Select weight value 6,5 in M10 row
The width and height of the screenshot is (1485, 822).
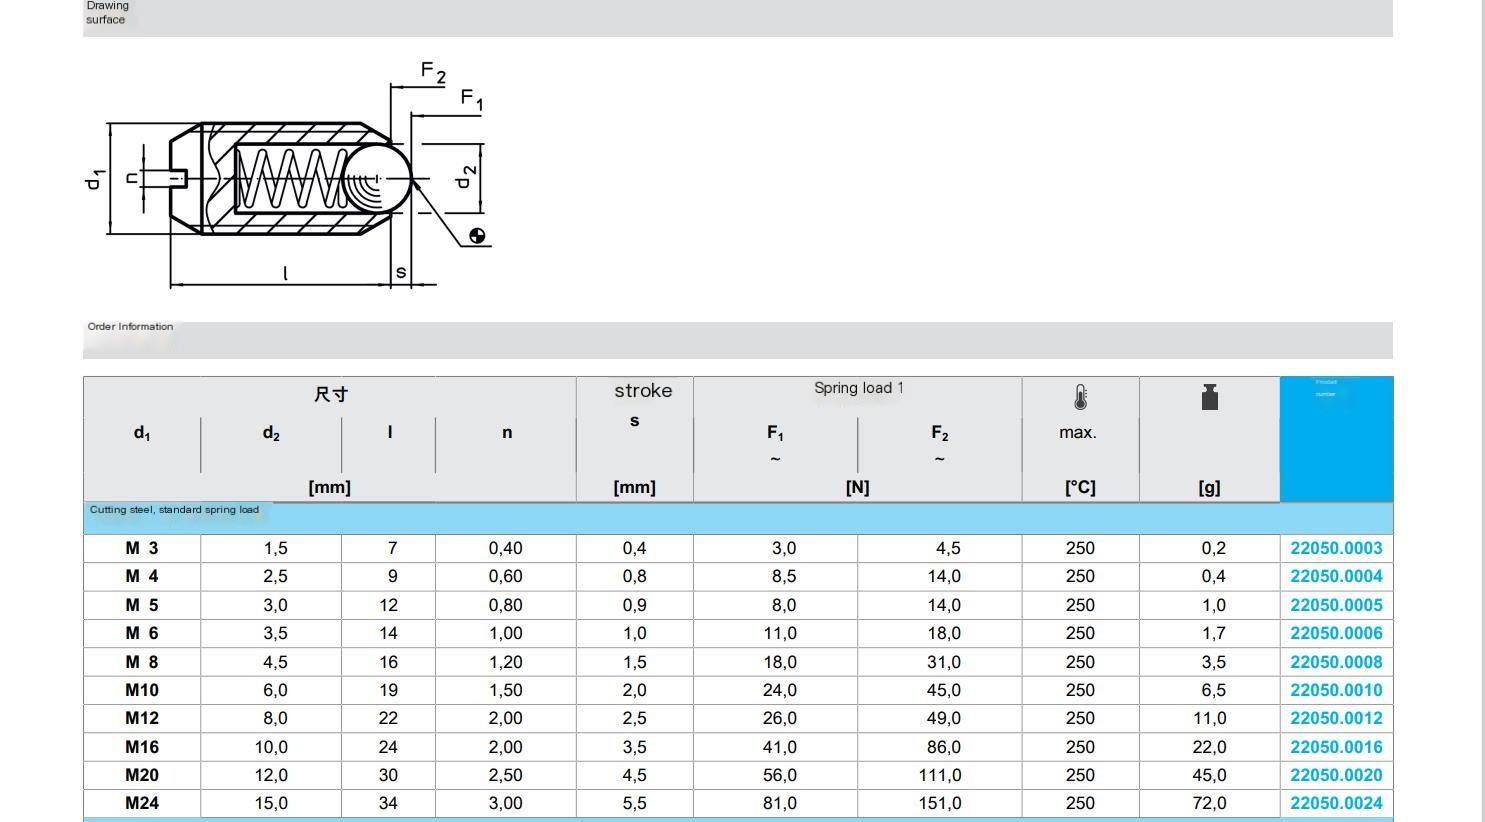1214,690
